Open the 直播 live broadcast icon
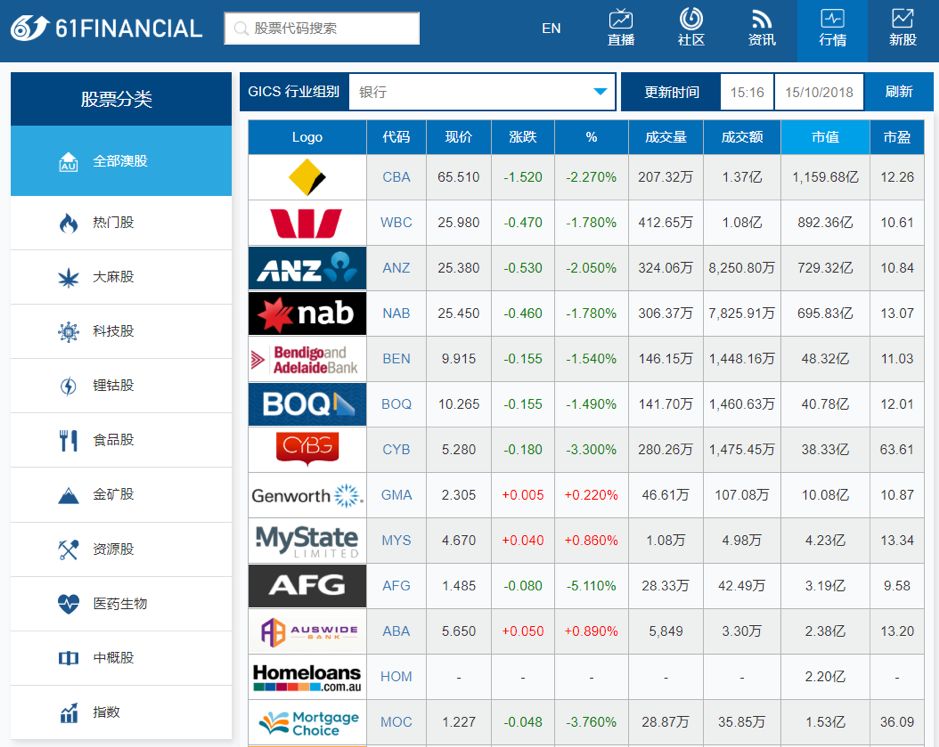Screen dimensions: 939x747 pos(620,28)
